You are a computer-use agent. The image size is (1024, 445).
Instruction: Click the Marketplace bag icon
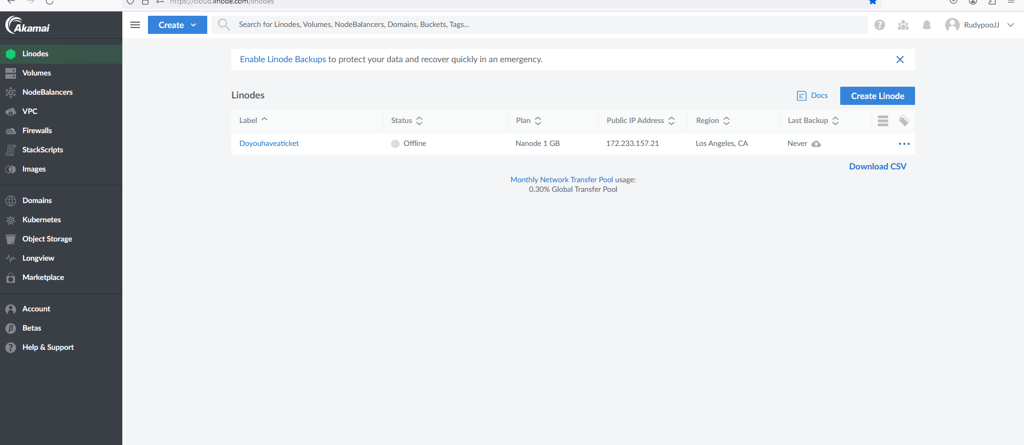pyautogui.click(x=10, y=277)
